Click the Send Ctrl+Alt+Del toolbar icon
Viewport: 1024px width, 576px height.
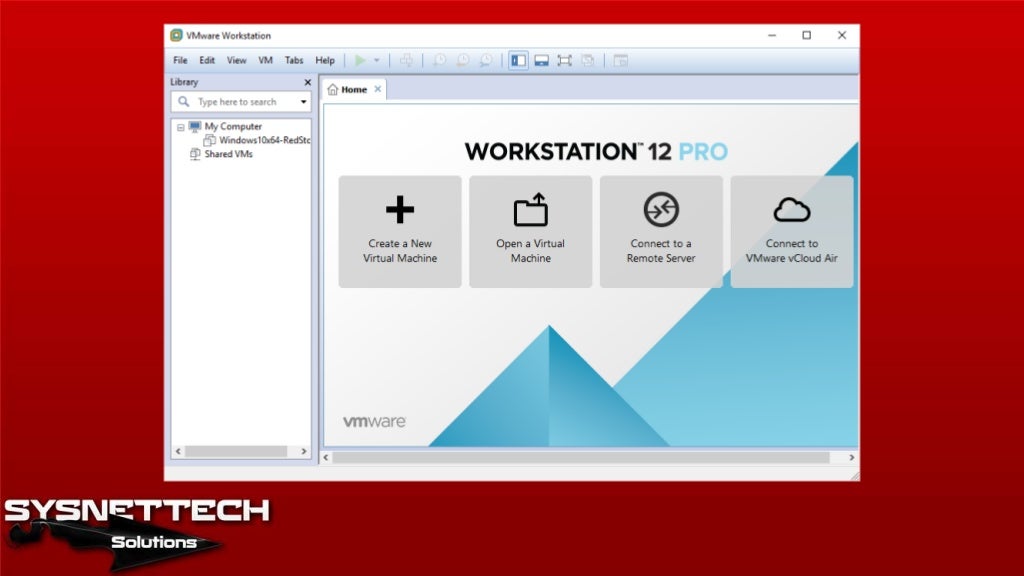[406, 60]
